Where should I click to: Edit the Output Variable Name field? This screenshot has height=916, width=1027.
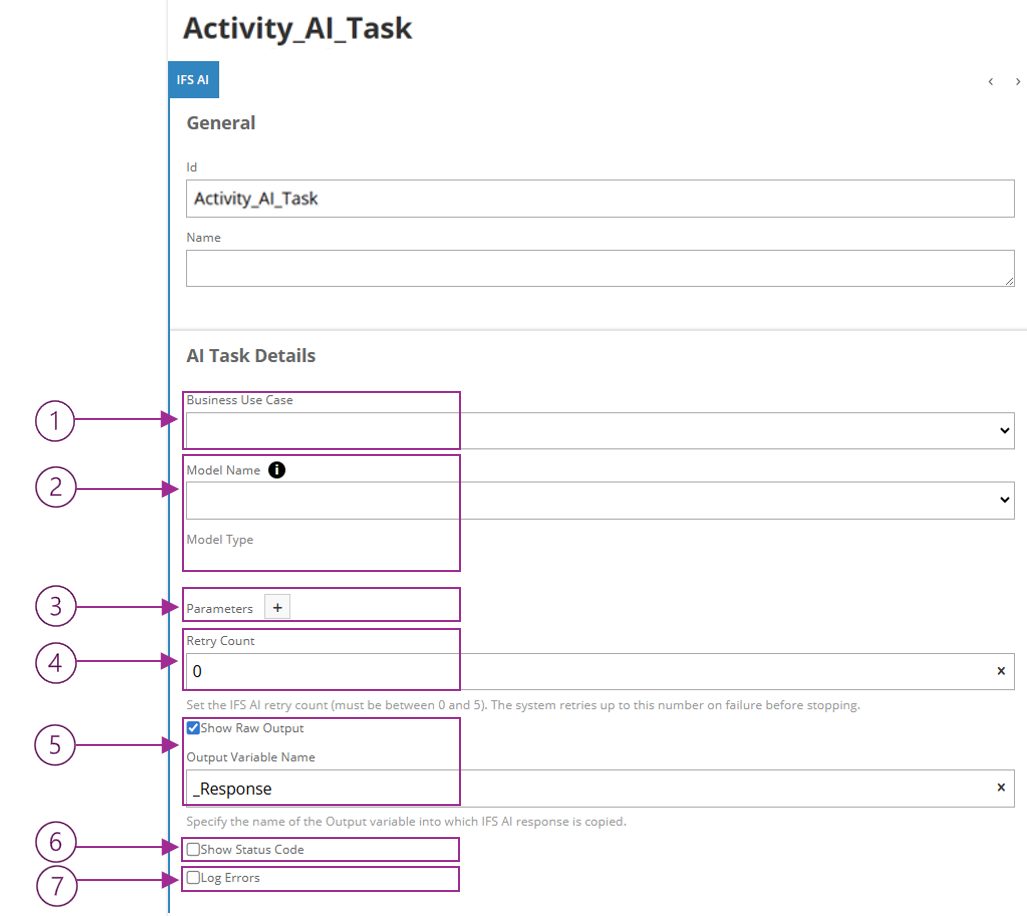click(x=600, y=788)
